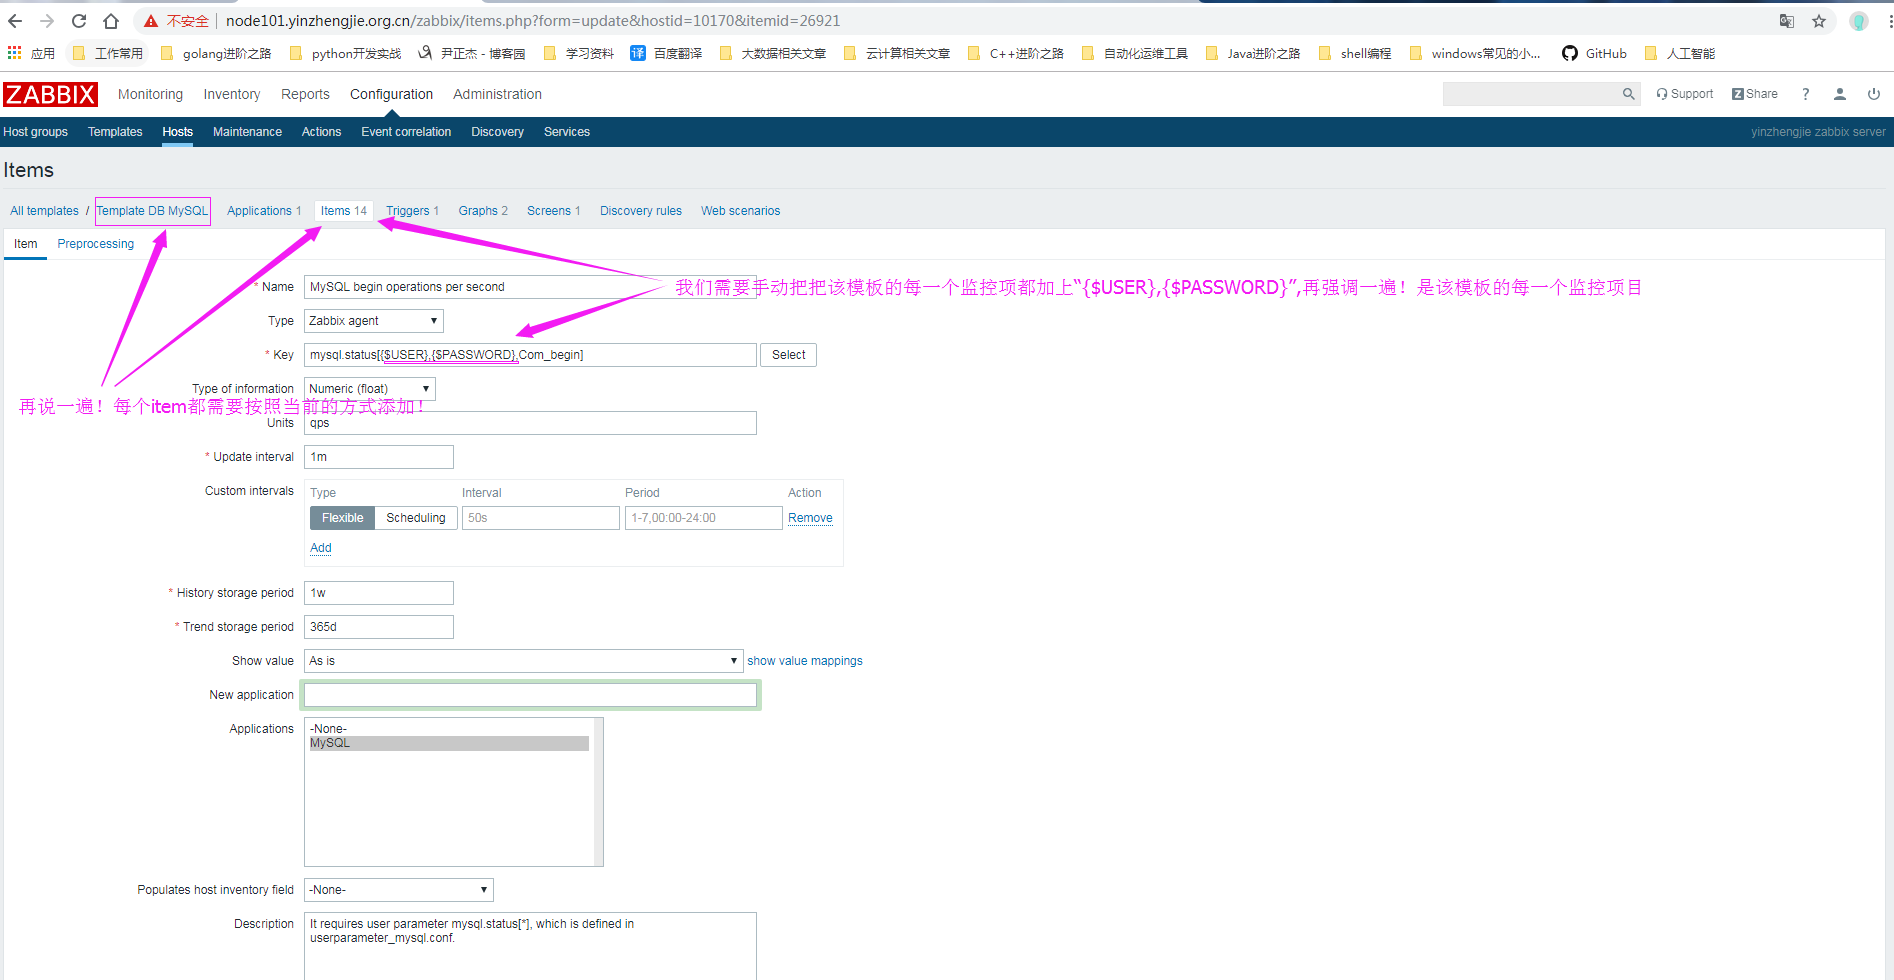This screenshot has width=1894, height=980.
Task: Open the Configuration menu
Action: tap(391, 94)
